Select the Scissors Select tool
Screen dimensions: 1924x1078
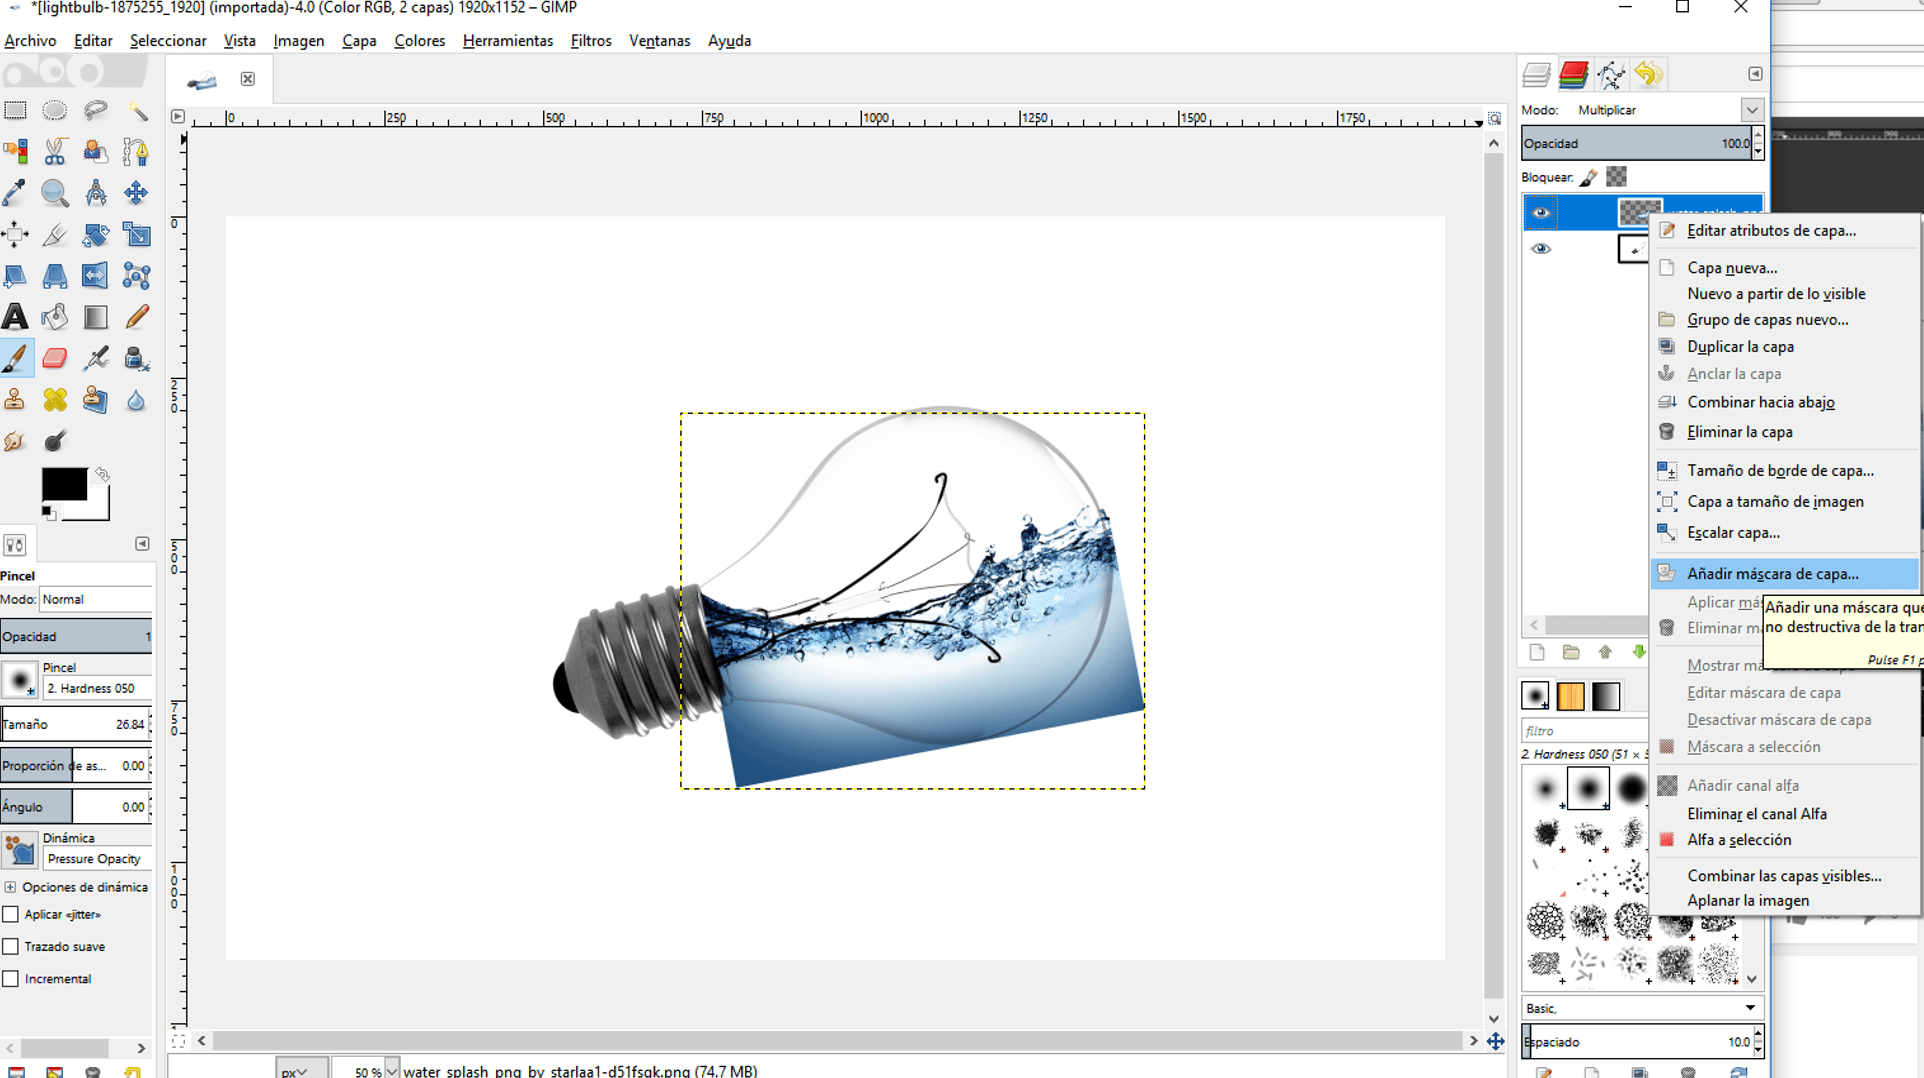pos(55,151)
